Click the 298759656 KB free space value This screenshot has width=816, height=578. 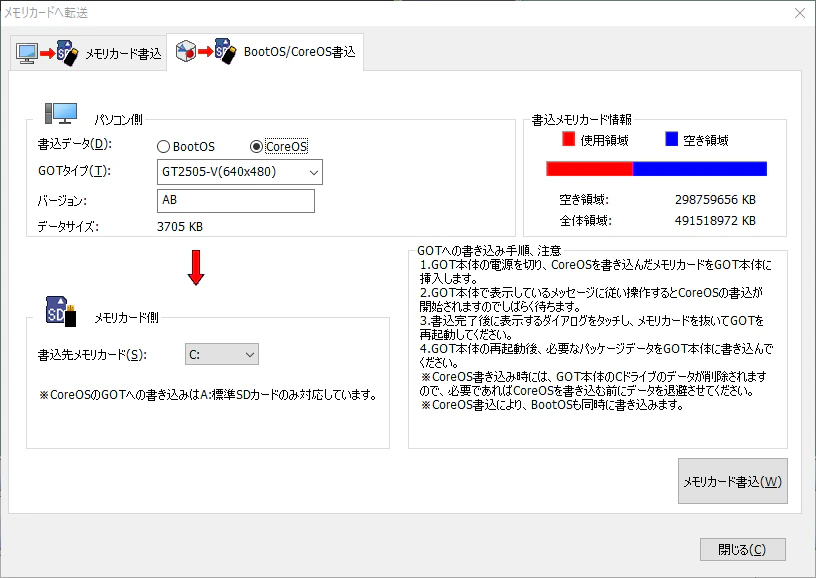715,200
